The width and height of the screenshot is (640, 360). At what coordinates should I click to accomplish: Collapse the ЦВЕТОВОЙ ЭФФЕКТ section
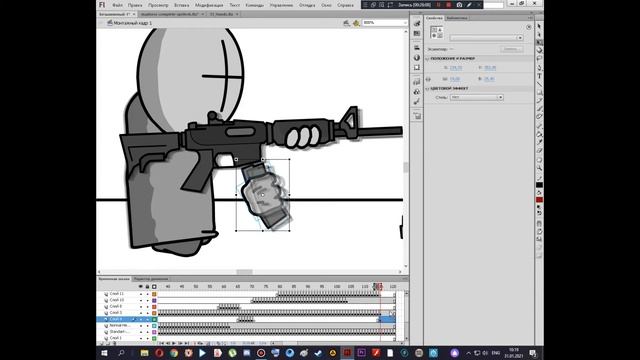coord(427,89)
